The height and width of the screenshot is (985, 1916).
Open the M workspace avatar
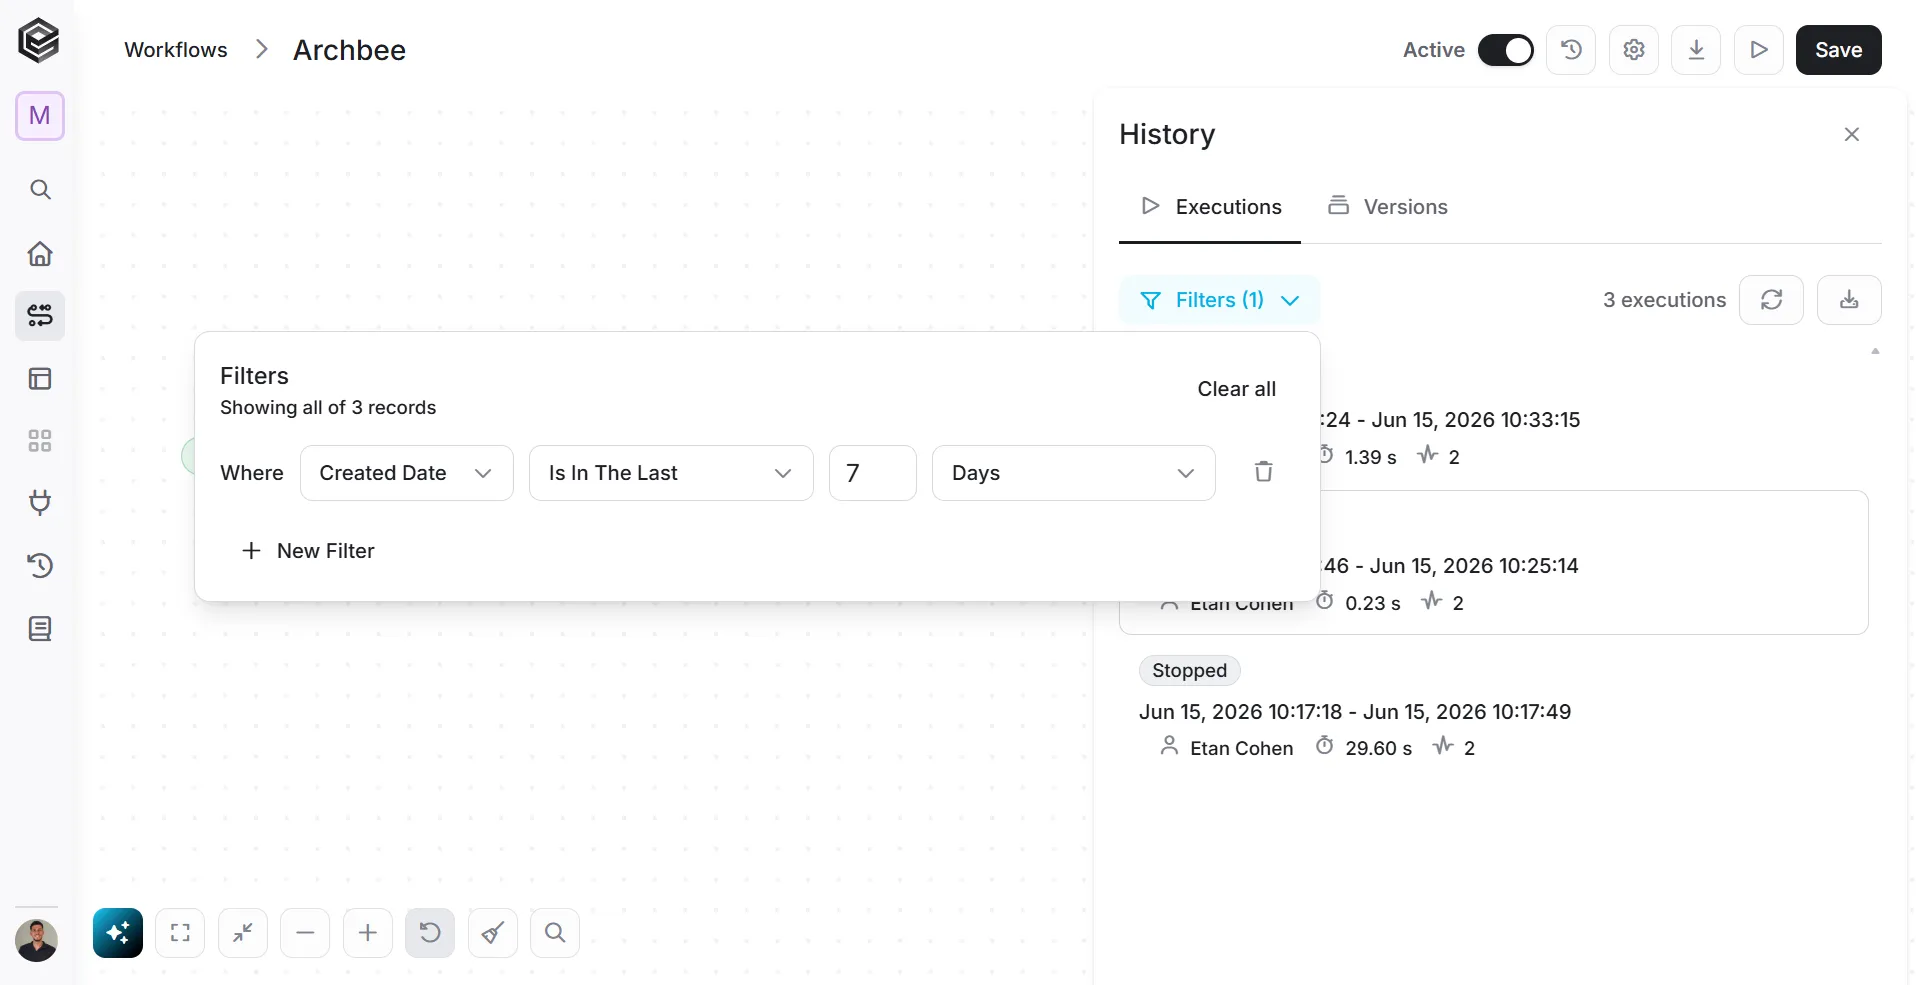tap(40, 116)
